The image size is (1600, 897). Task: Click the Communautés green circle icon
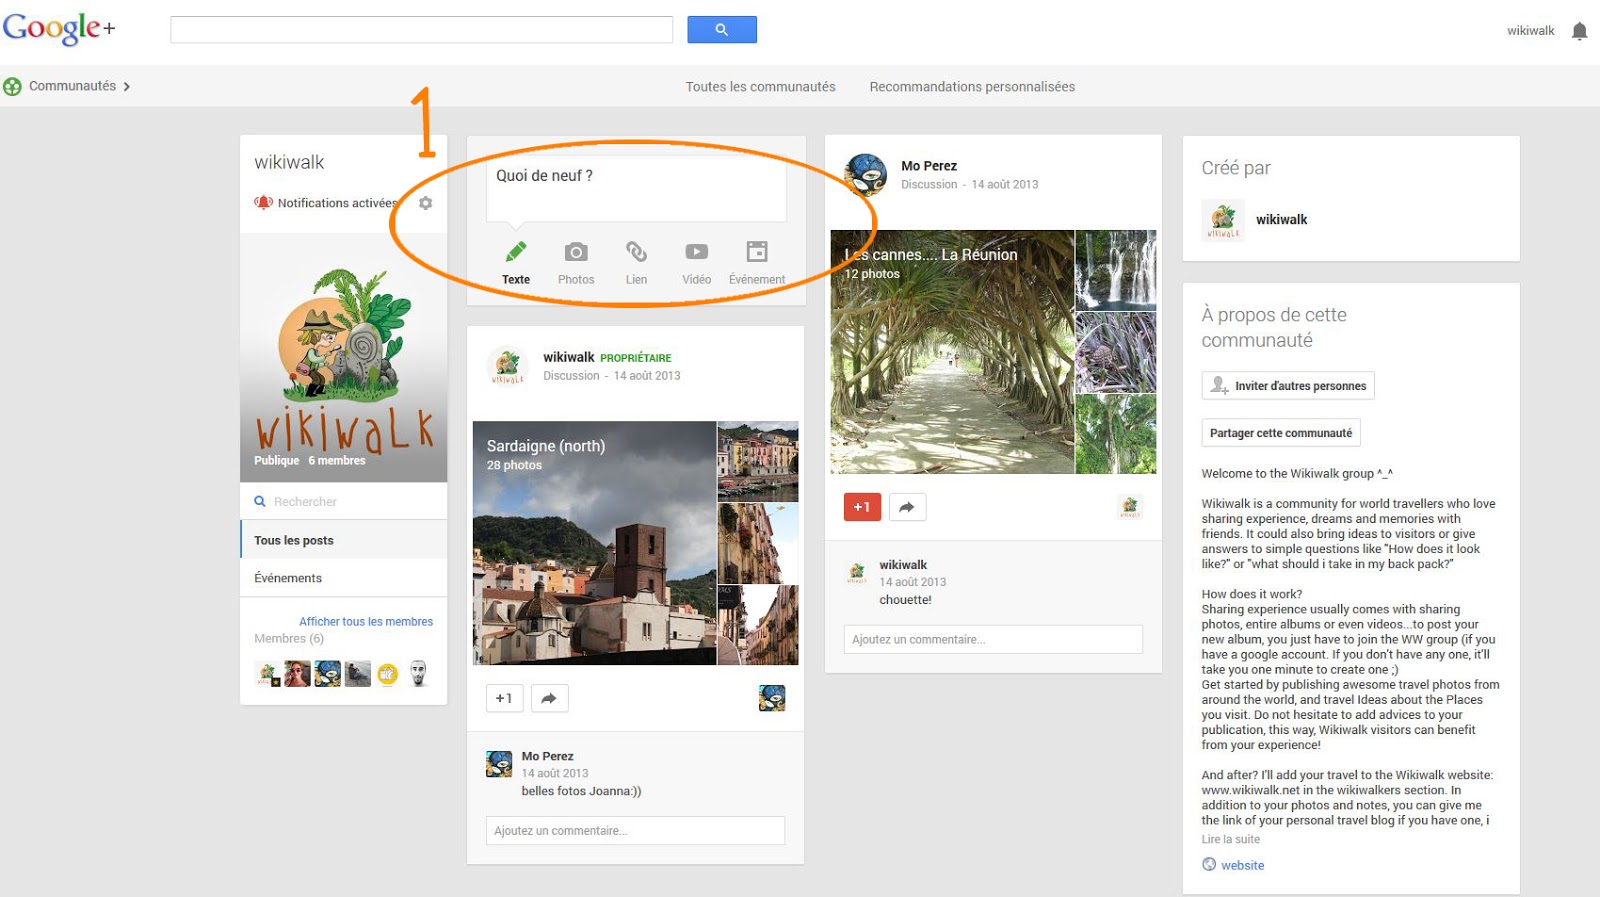pyautogui.click(x=12, y=87)
